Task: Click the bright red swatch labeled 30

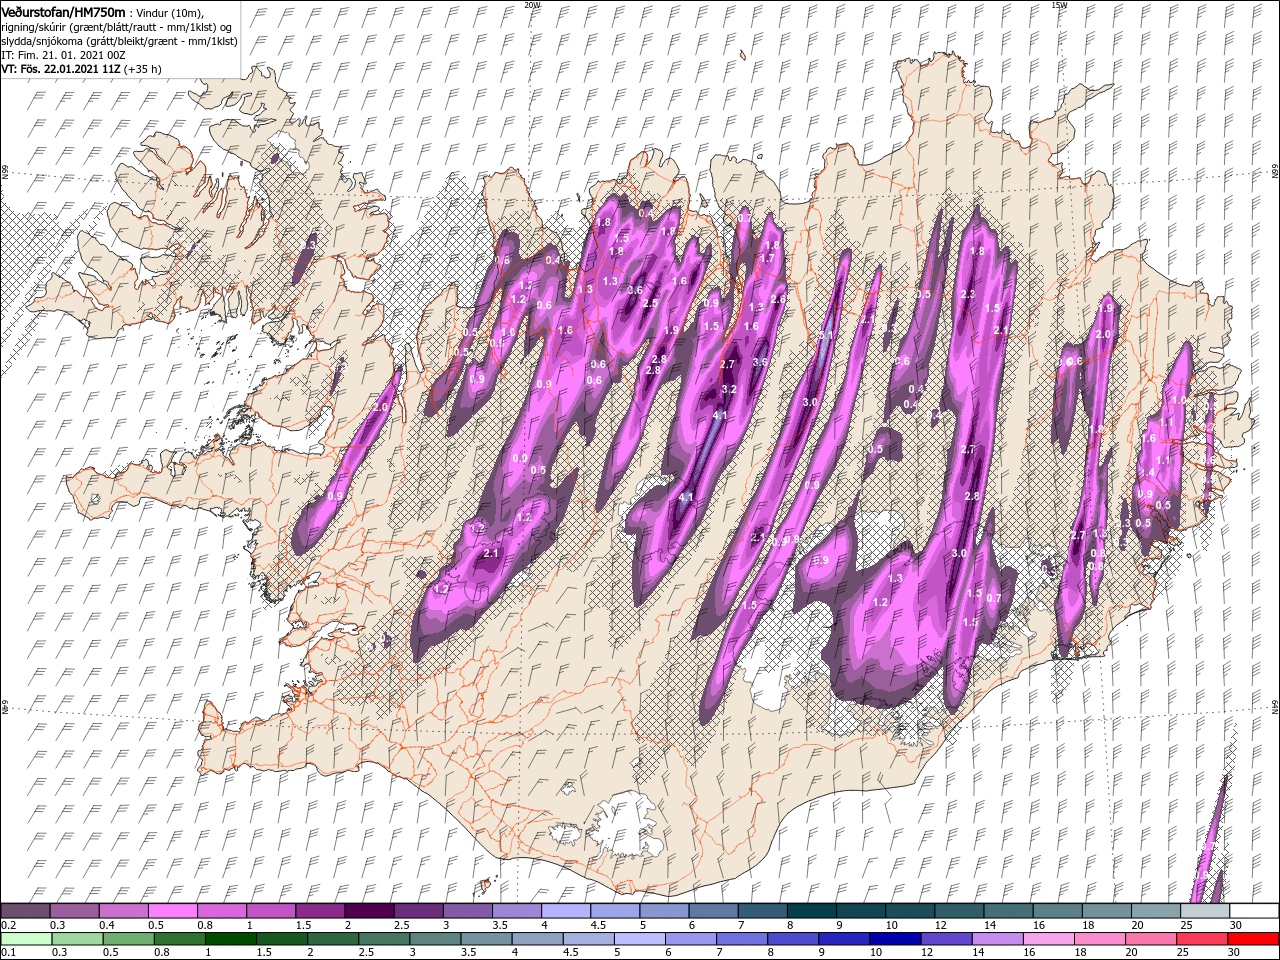Action: 1253,939
